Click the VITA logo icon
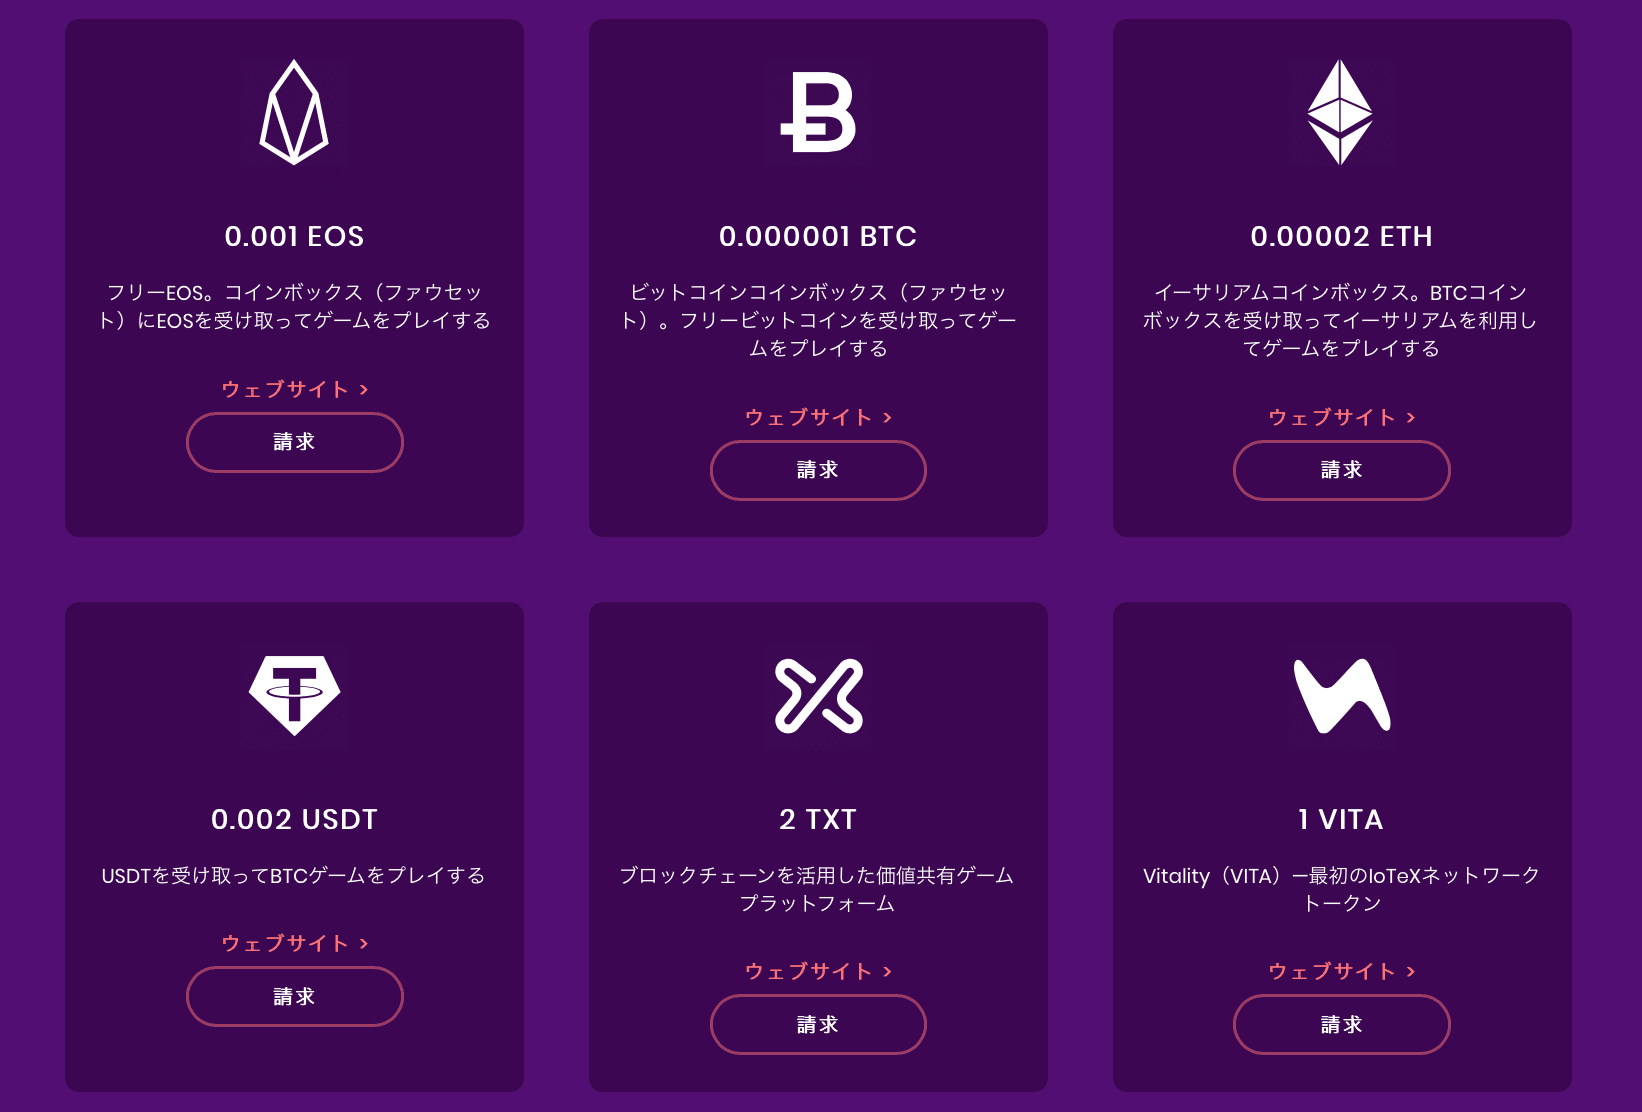 click(1342, 697)
